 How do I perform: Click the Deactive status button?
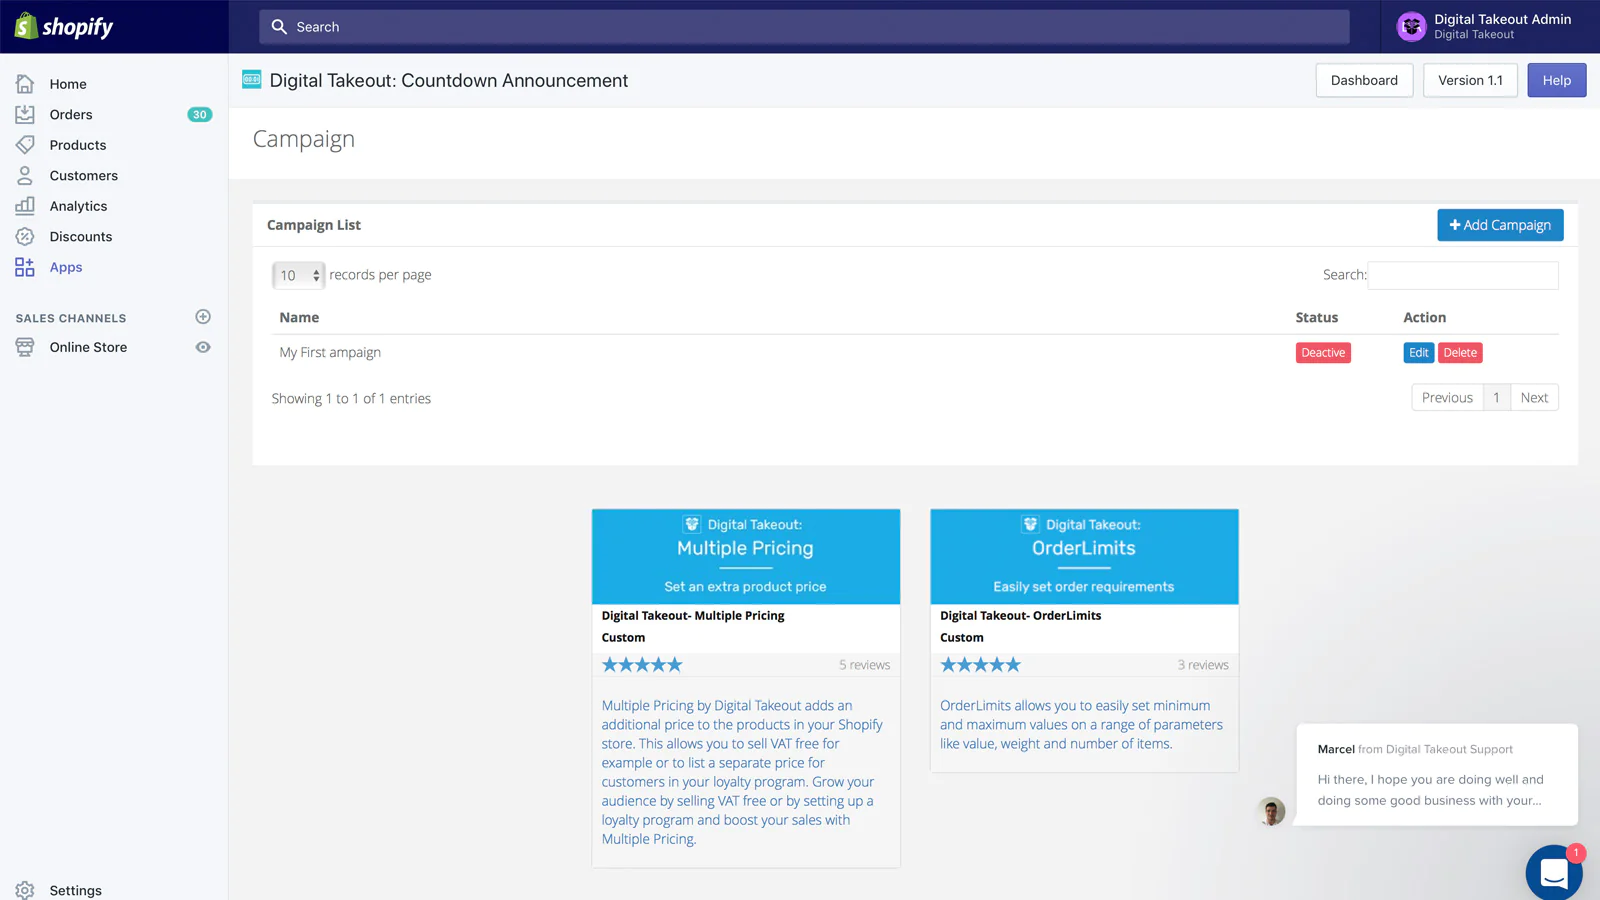pyautogui.click(x=1323, y=352)
